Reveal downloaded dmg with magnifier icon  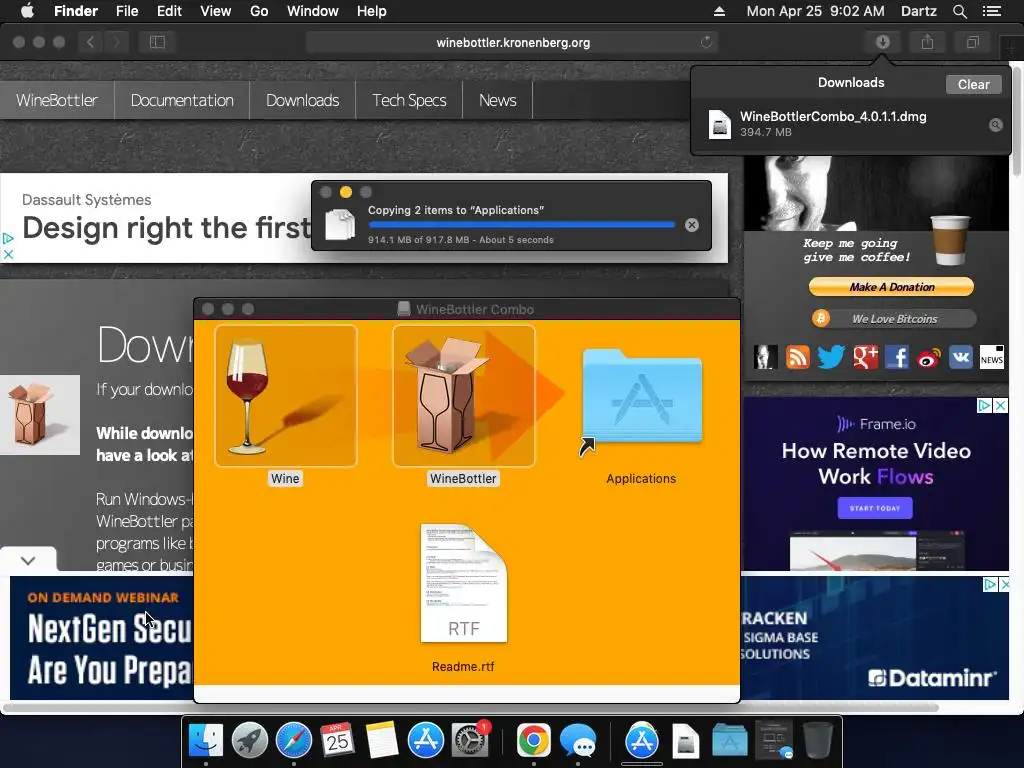(x=995, y=125)
